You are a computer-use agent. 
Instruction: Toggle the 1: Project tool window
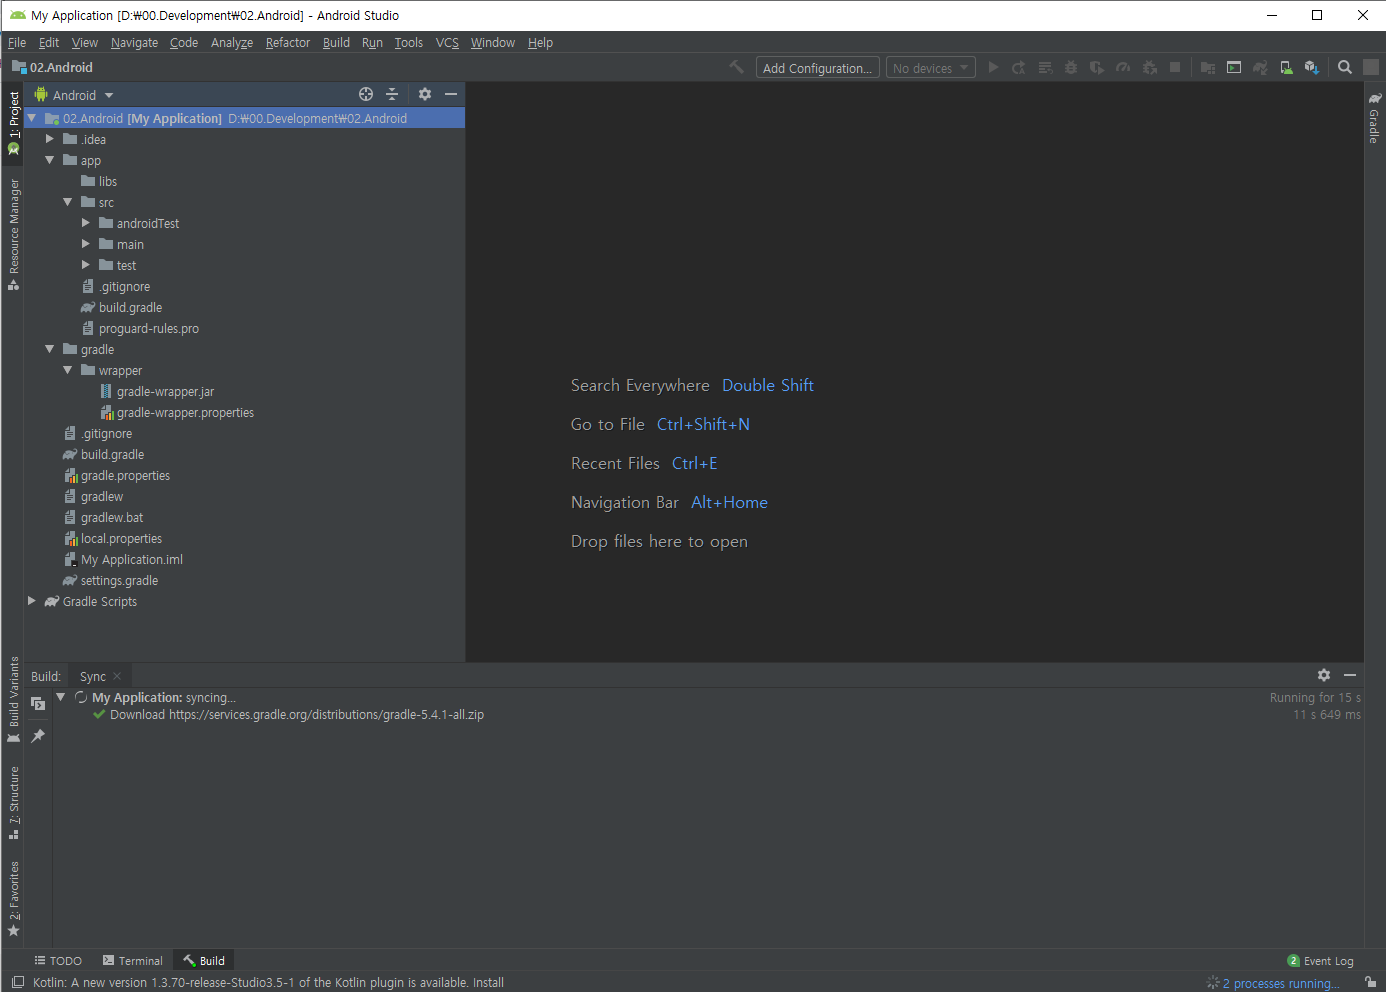[x=13, y=122]
